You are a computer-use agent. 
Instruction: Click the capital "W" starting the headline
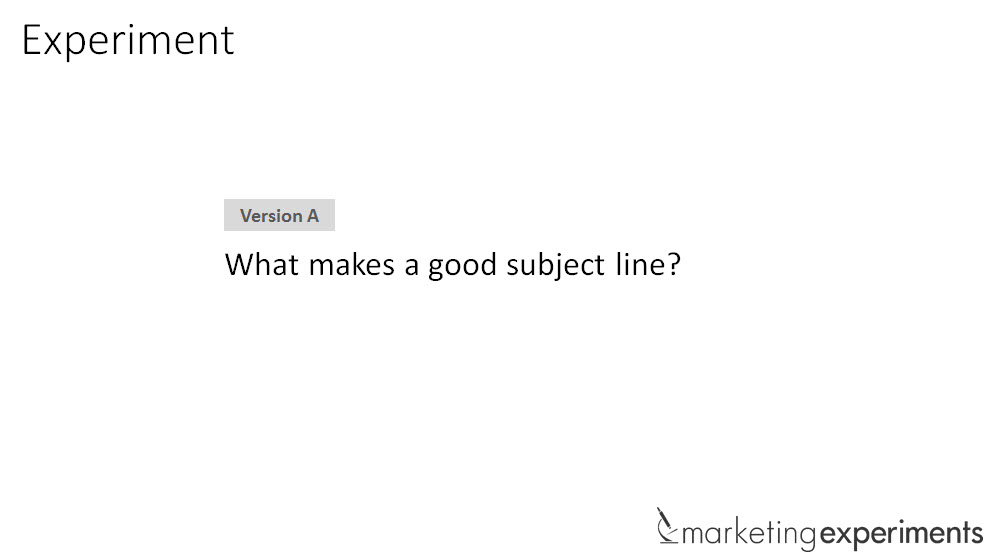tap(240, 265)
